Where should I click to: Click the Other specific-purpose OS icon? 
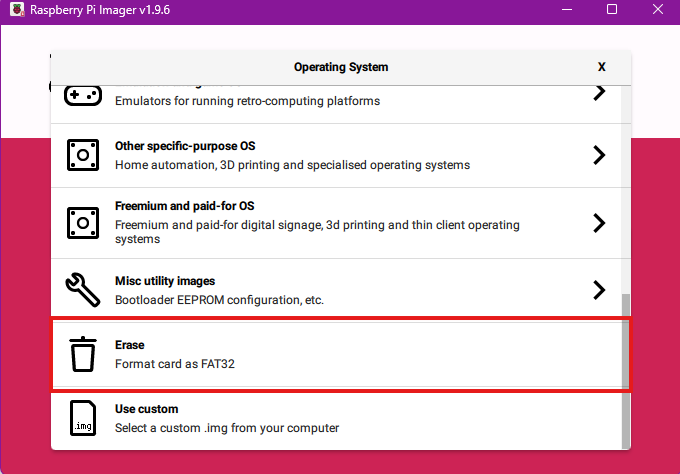pyautogui.click(x=82, y=155)
